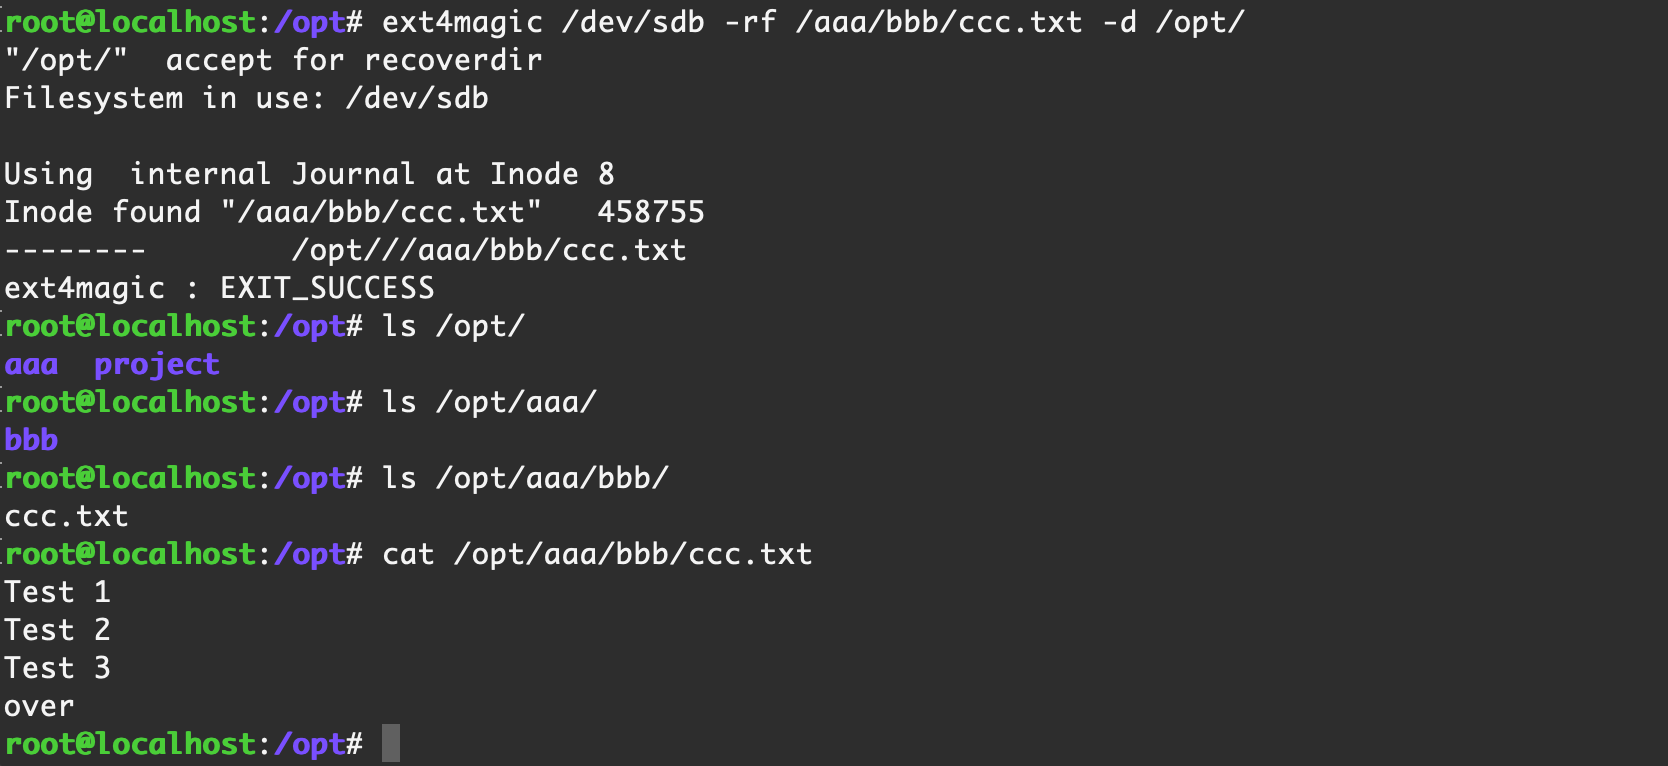Click the 'Filesystem in use: /dev/sdb' line
The height and width of the screenshot is (766, 1668).
pyautogui.click(x=246, y=98)
